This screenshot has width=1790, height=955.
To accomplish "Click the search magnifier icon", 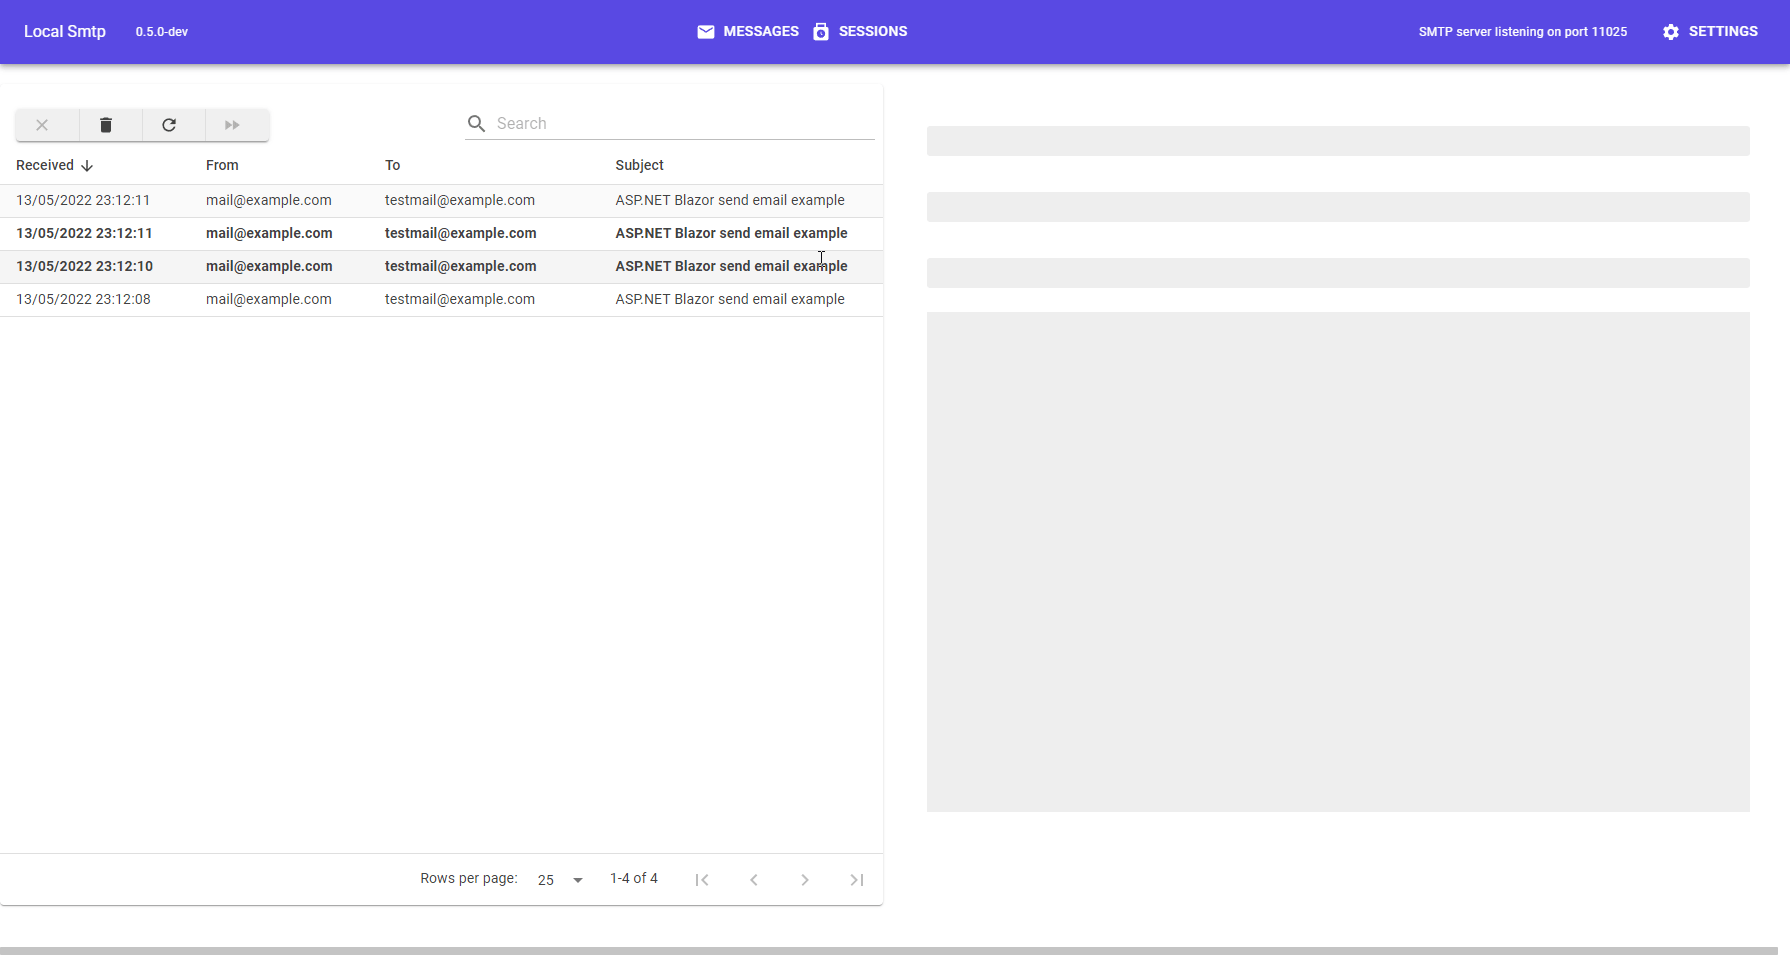I will [477, 123].
